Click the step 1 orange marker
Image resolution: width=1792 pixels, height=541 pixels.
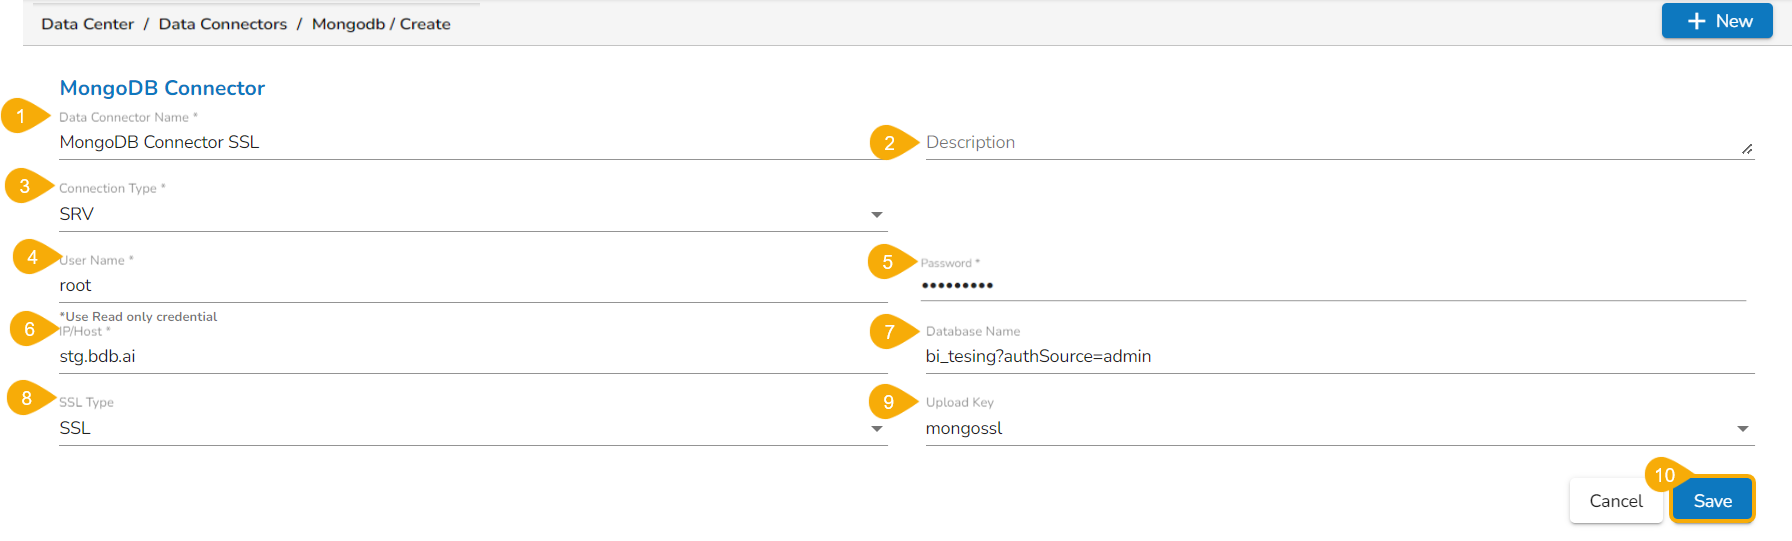point(21,116)
